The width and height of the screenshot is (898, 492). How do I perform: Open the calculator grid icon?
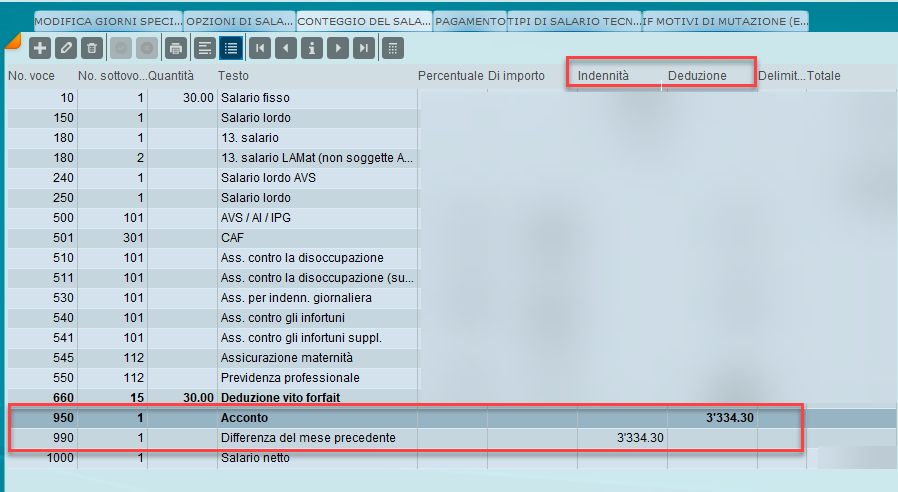pyautogui.click(x=393, y=47)
